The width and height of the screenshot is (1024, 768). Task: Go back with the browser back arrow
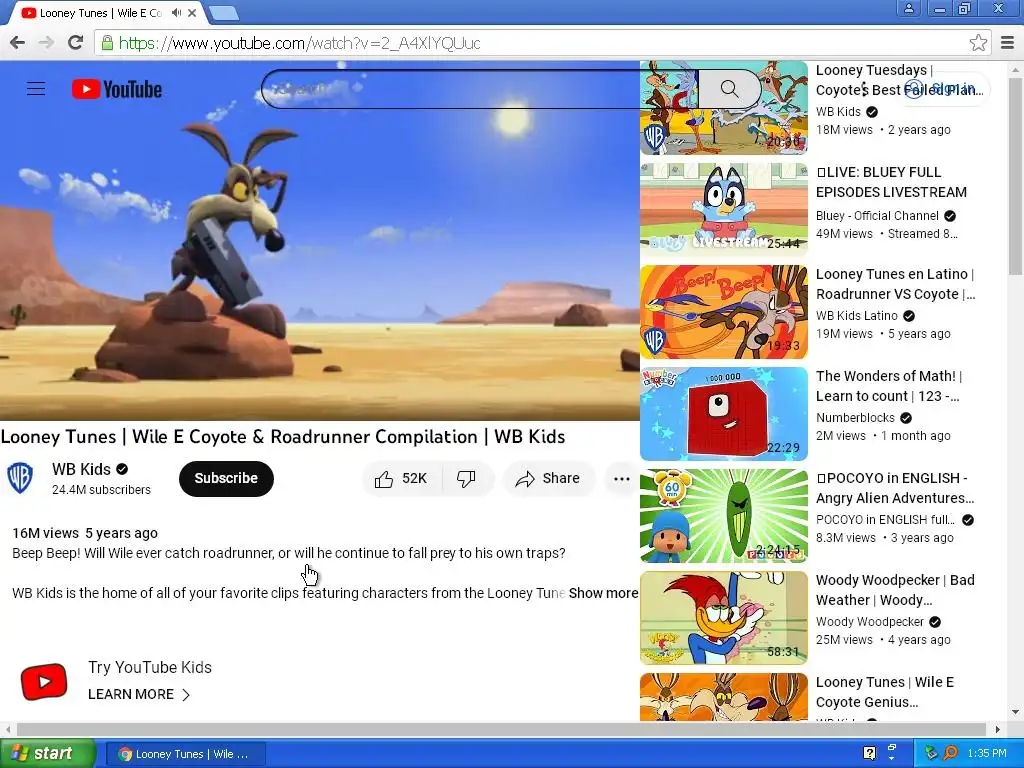[18, 43]
